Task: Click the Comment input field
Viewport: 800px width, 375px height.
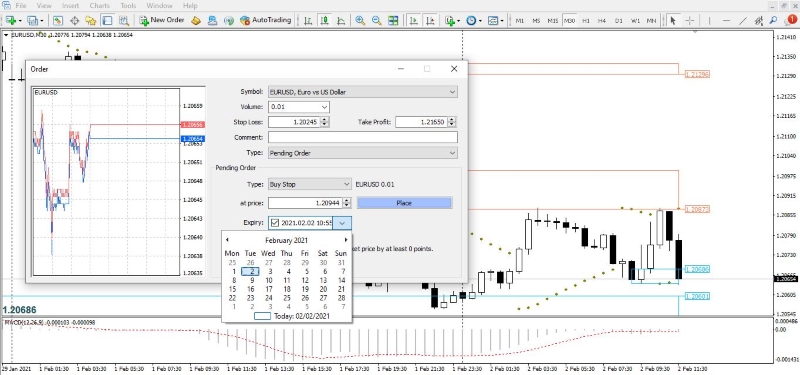Action: (x=362, y=137)
